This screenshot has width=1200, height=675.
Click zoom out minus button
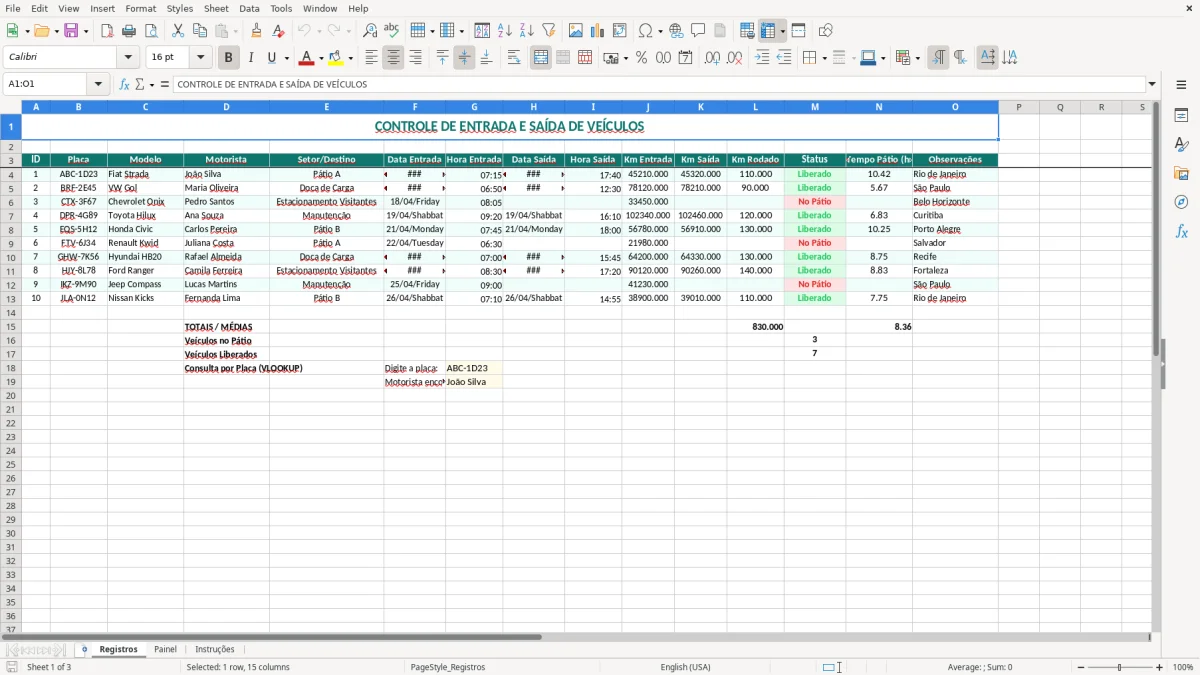coord(1078,667)
